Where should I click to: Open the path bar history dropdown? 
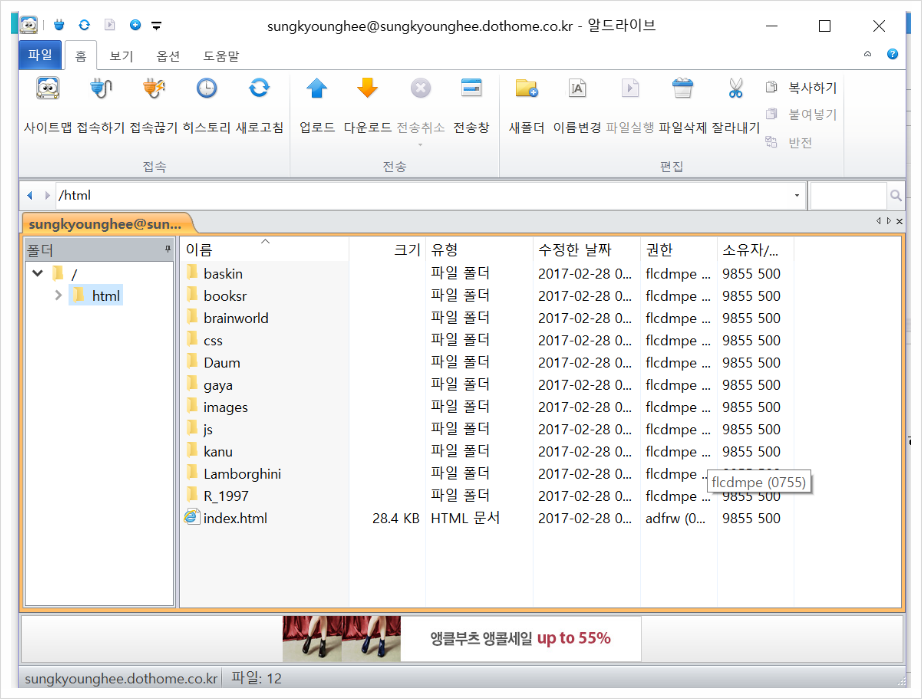pos(795,195)
